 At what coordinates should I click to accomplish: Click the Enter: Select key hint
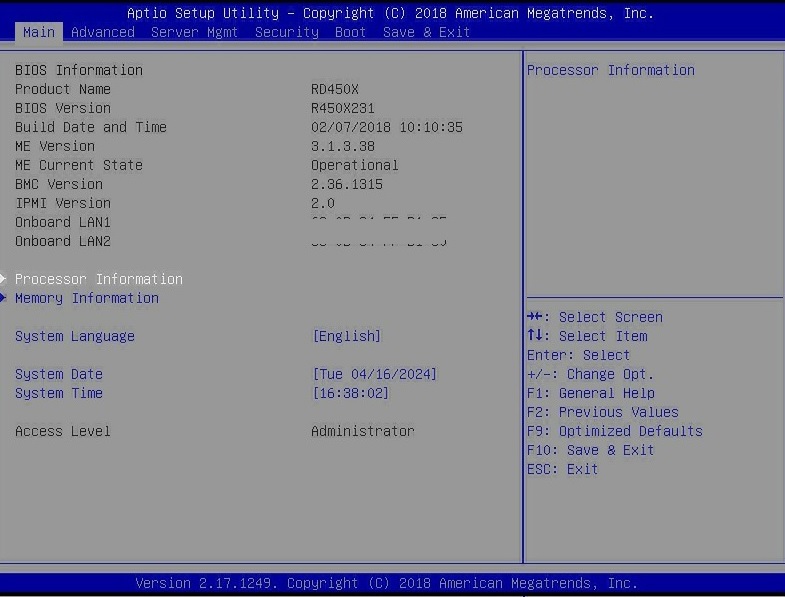(x=578, y=355)
